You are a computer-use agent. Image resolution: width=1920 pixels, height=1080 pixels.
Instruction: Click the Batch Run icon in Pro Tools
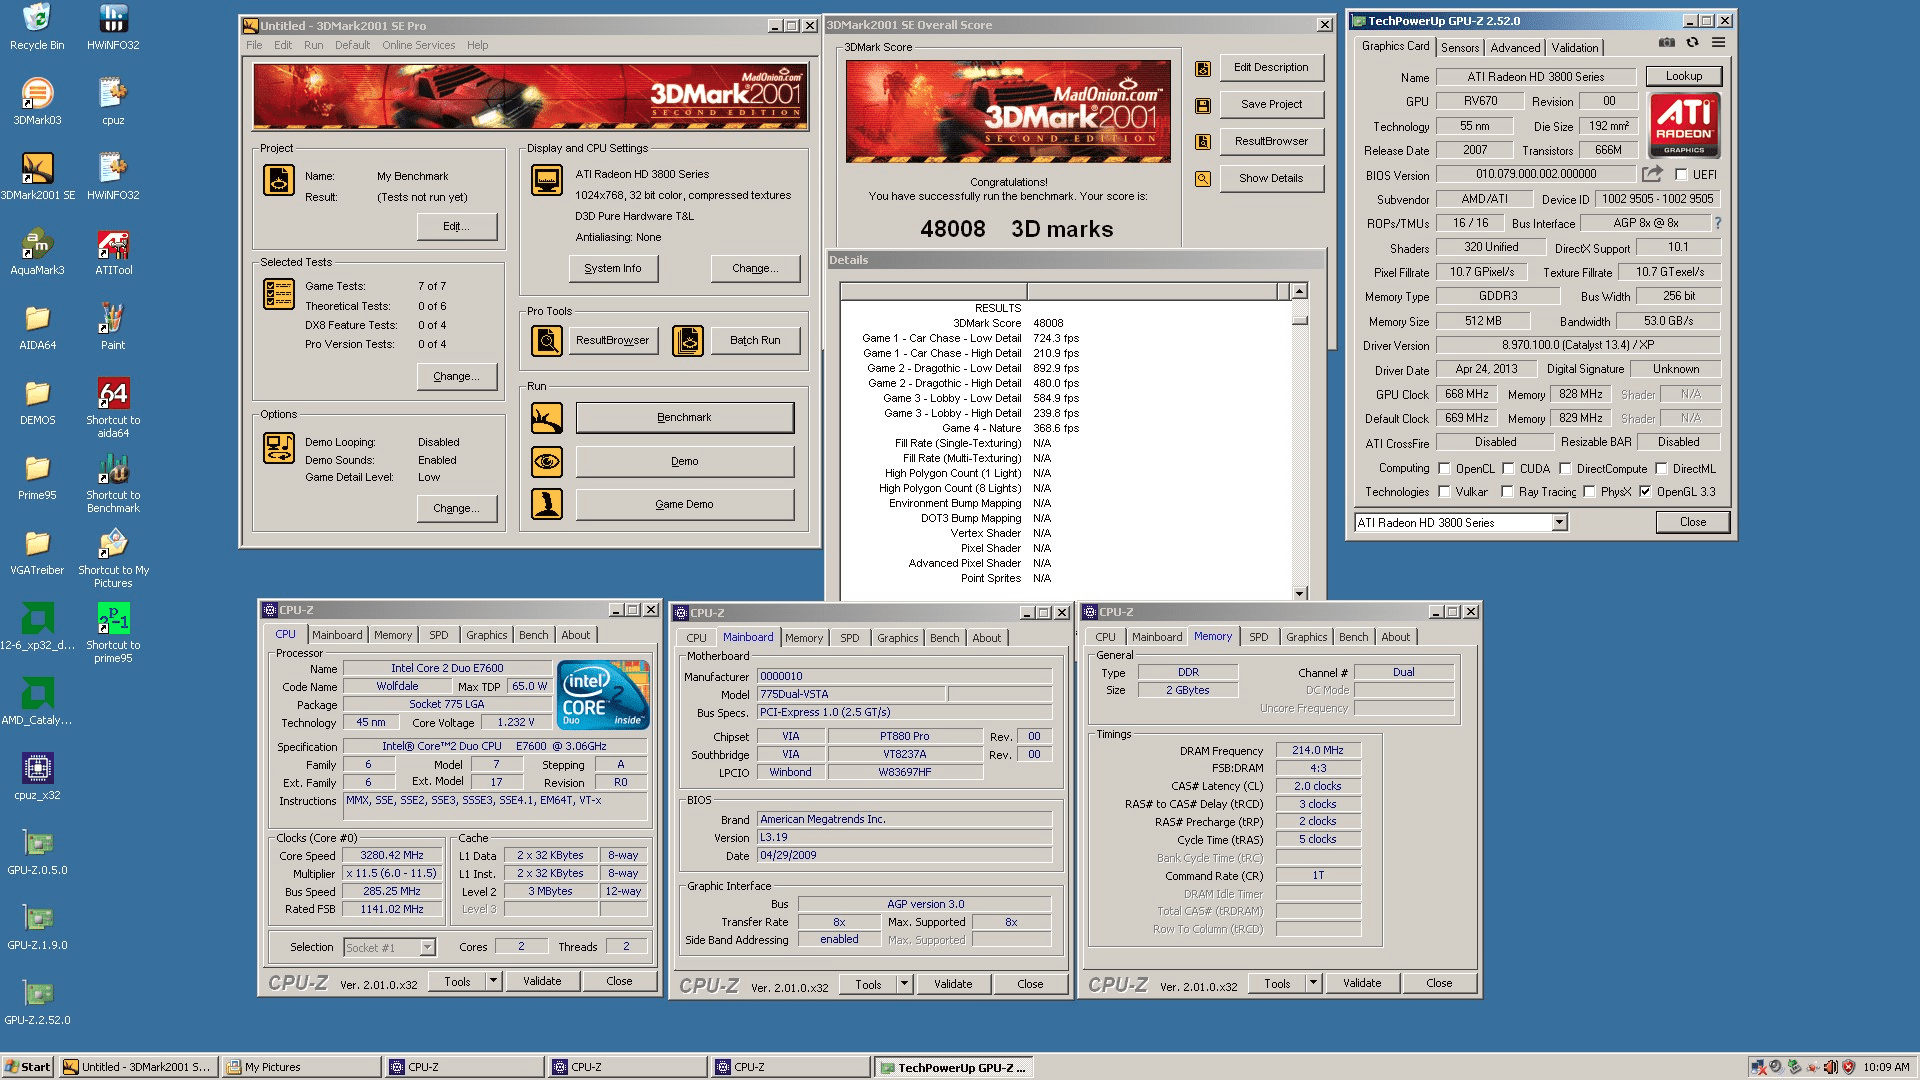point(688,341)
